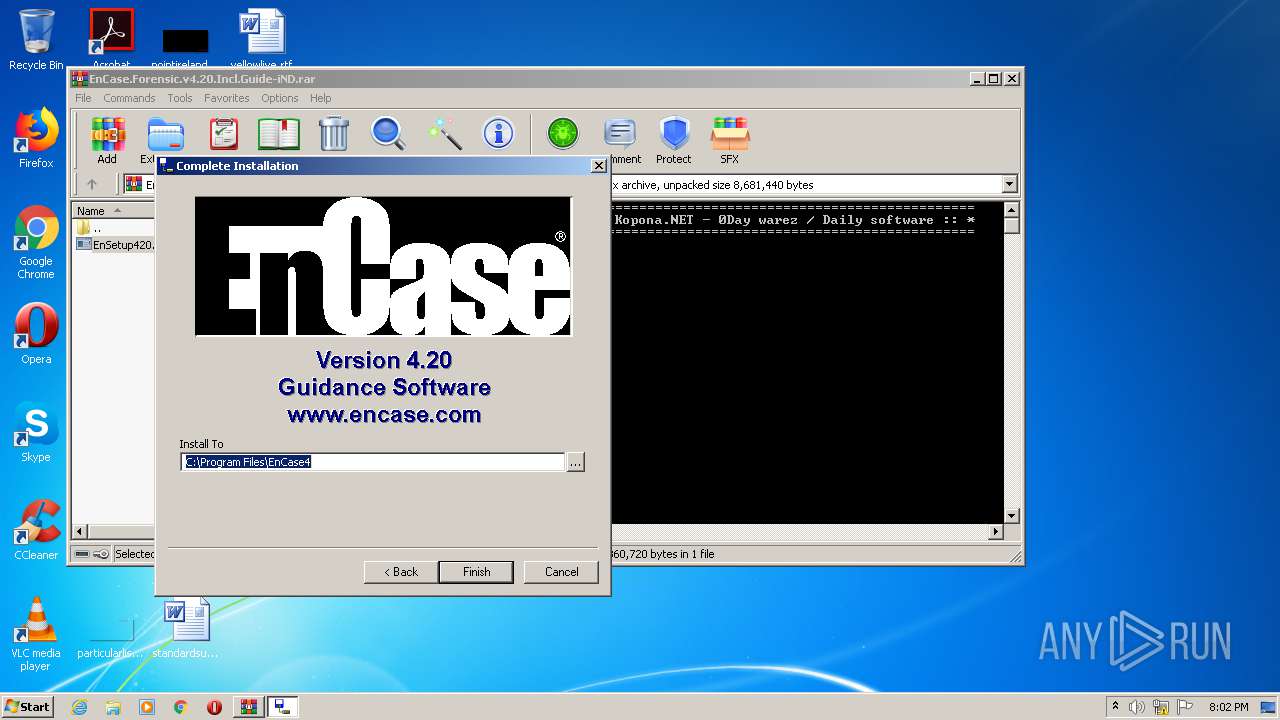Click the installer taskbar button
The image size is (1280, 720).
[x=282, y=707]
